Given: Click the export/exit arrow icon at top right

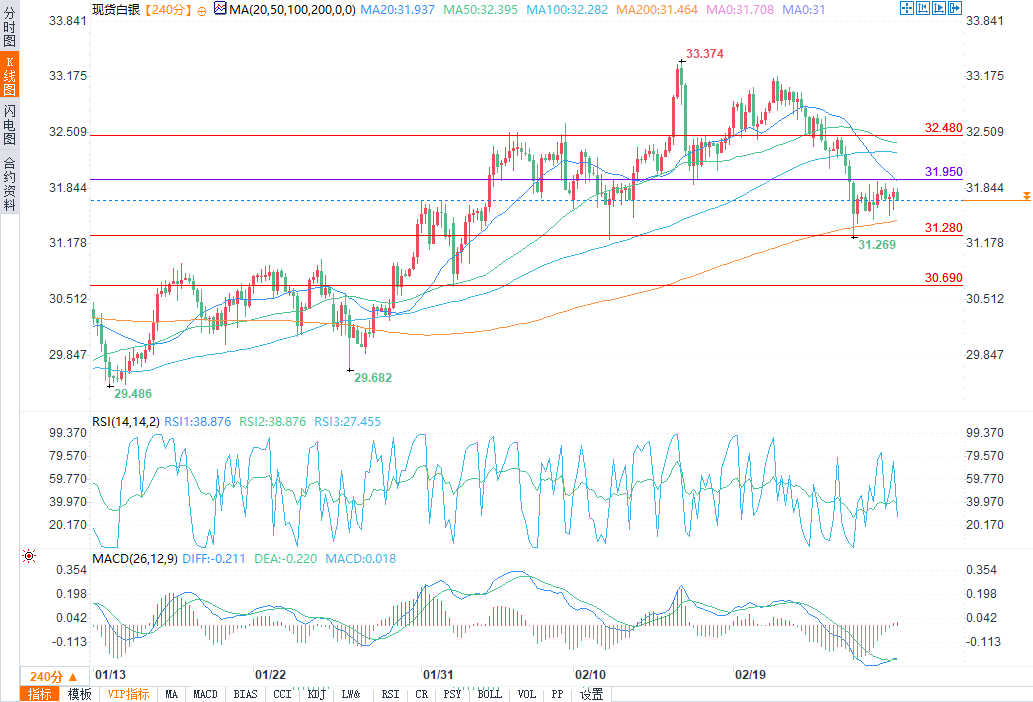Looking at the screenshot, I should 955,9.
